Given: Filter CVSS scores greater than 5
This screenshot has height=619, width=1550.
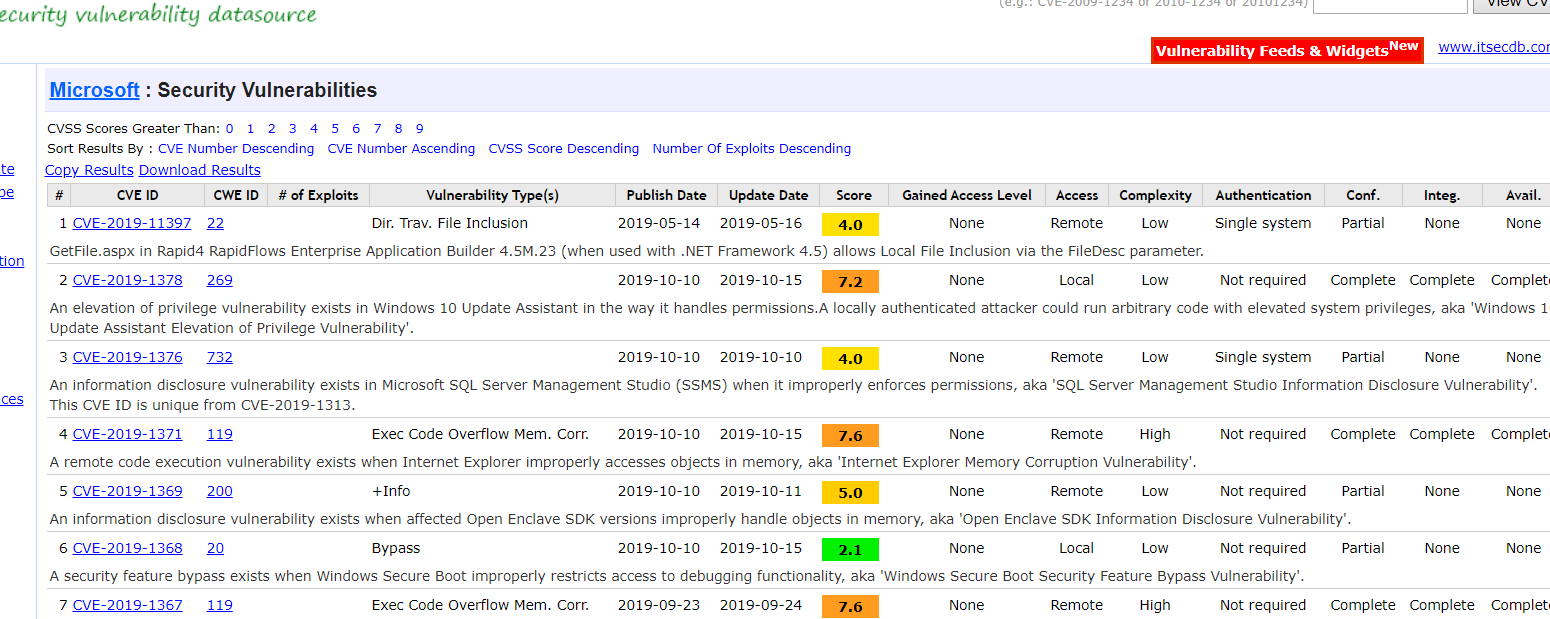Looking at the screenshot, I should click(x=335, y=128).
